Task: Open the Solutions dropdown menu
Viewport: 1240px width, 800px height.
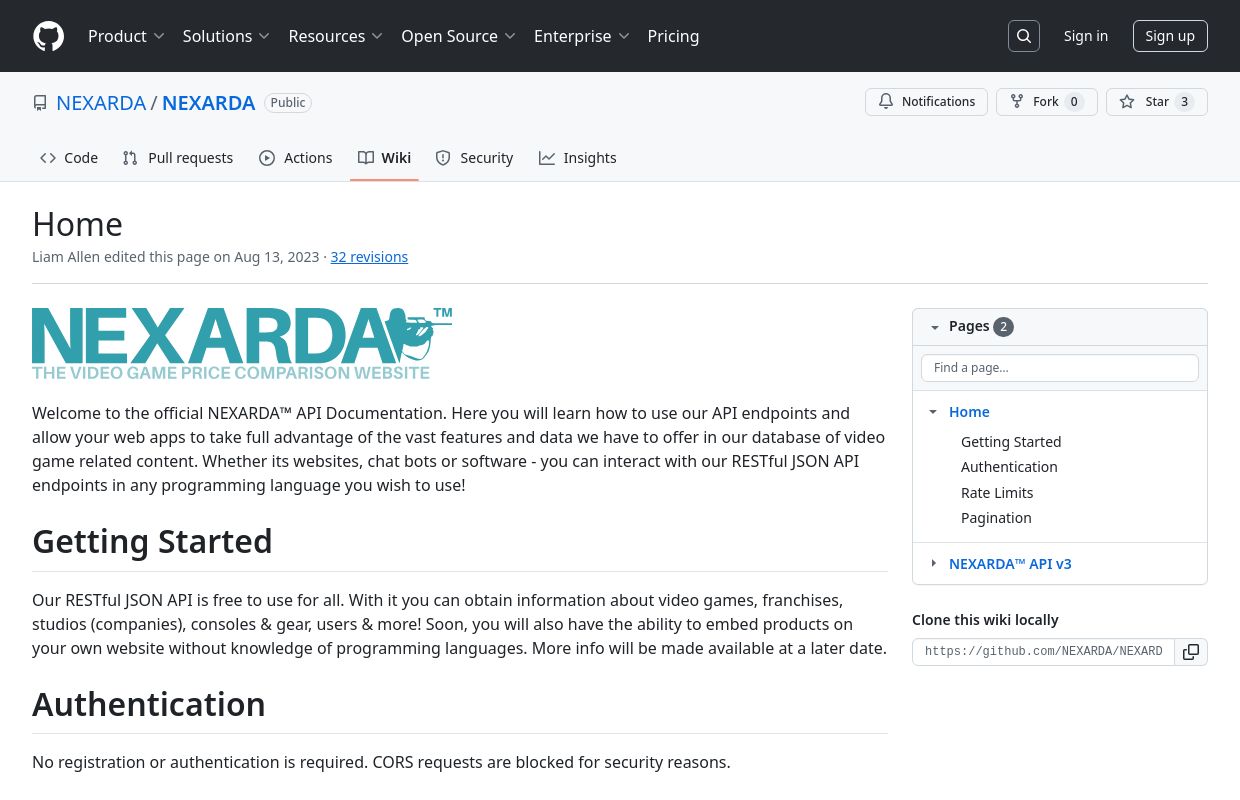Action: coord(226,36)
